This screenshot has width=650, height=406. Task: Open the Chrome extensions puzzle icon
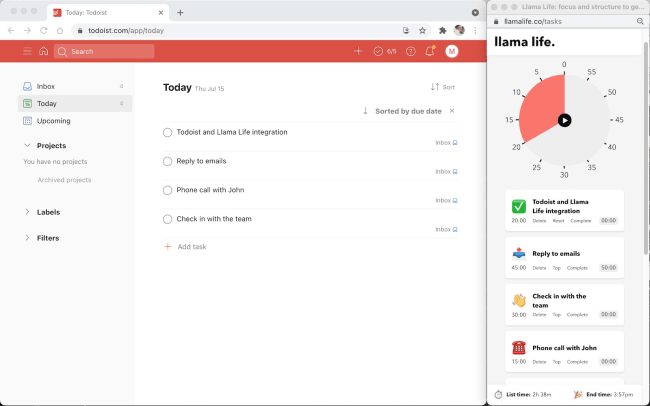pyautogui.click(x=442, y=30)
